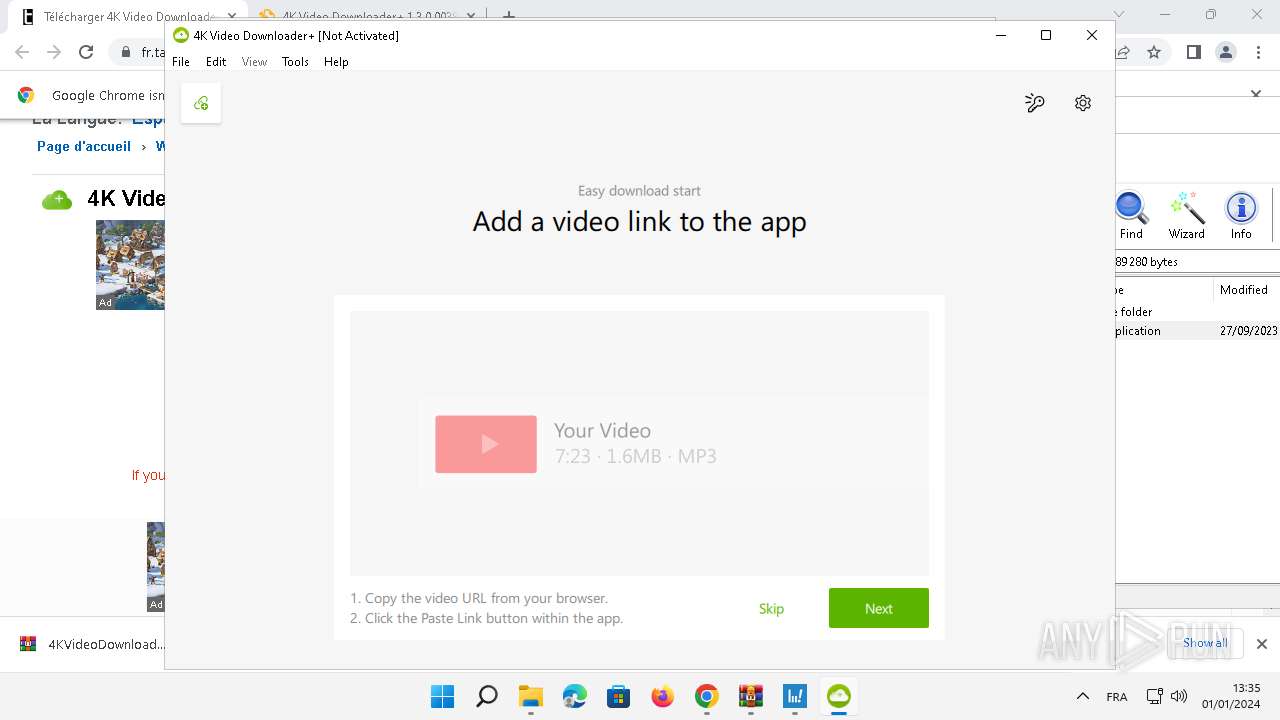
Task: Open Windows Search from the taskbar
Action: [x=487, y=696]
